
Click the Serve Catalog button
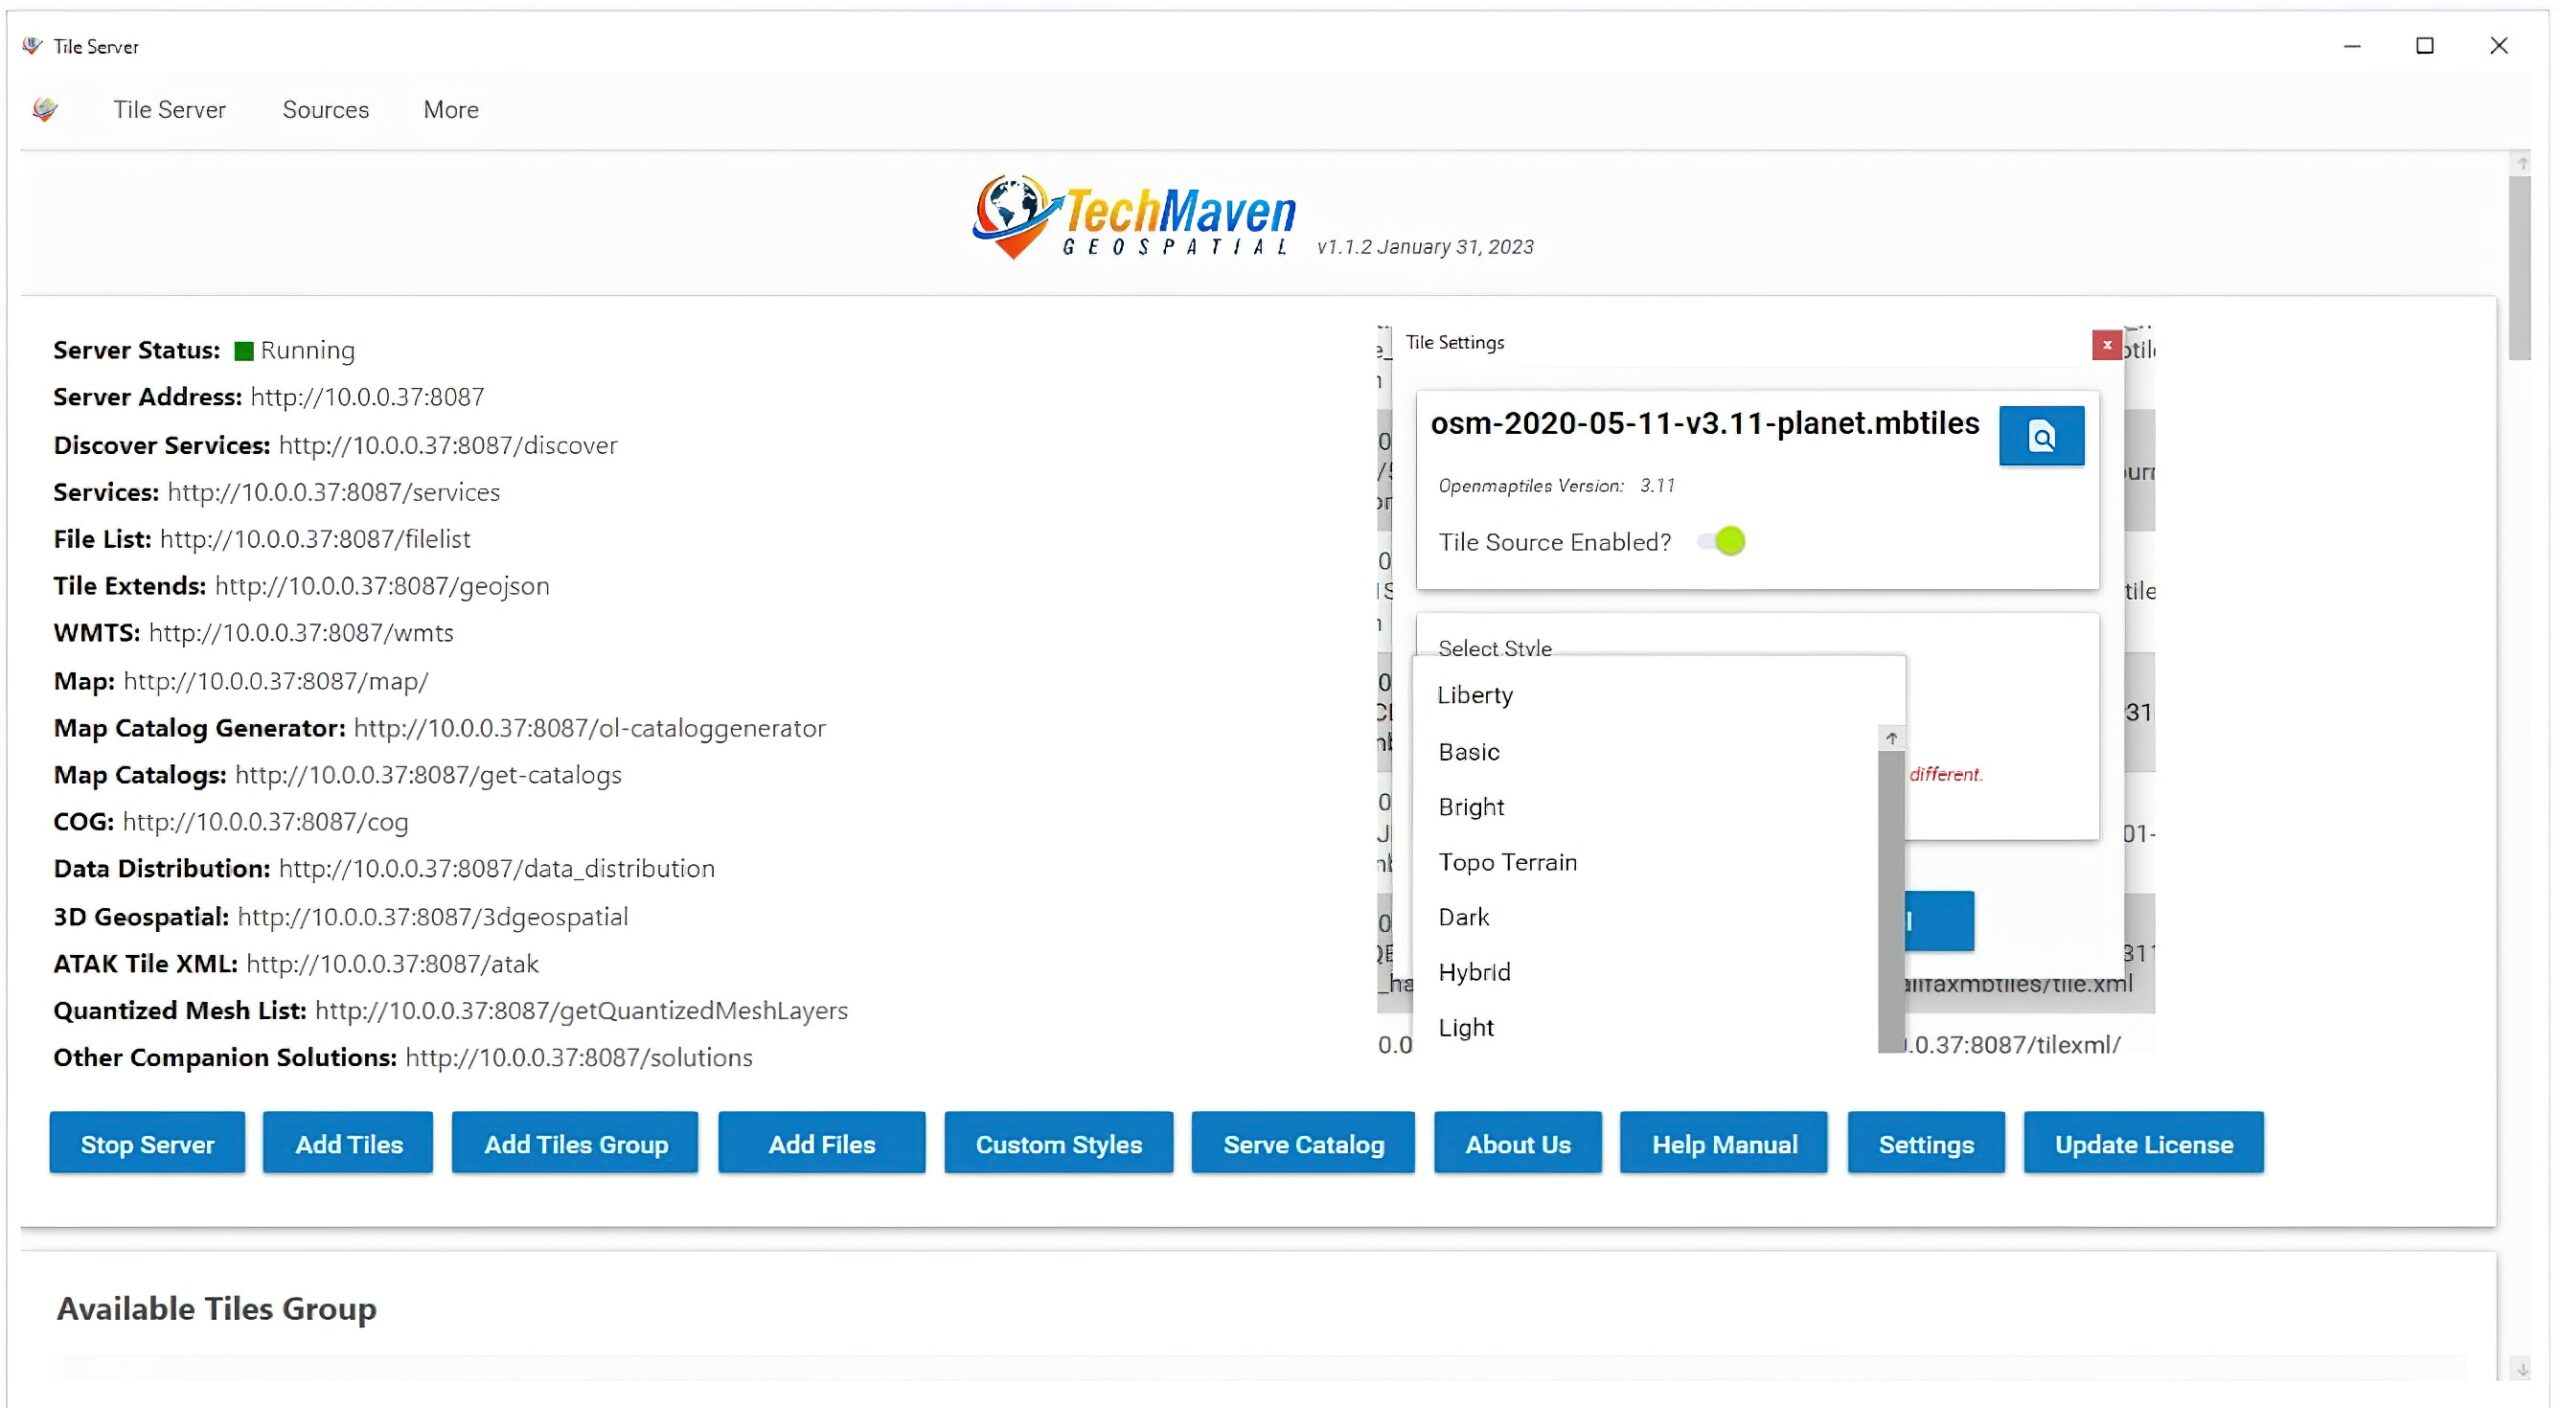(1303, 1143)
